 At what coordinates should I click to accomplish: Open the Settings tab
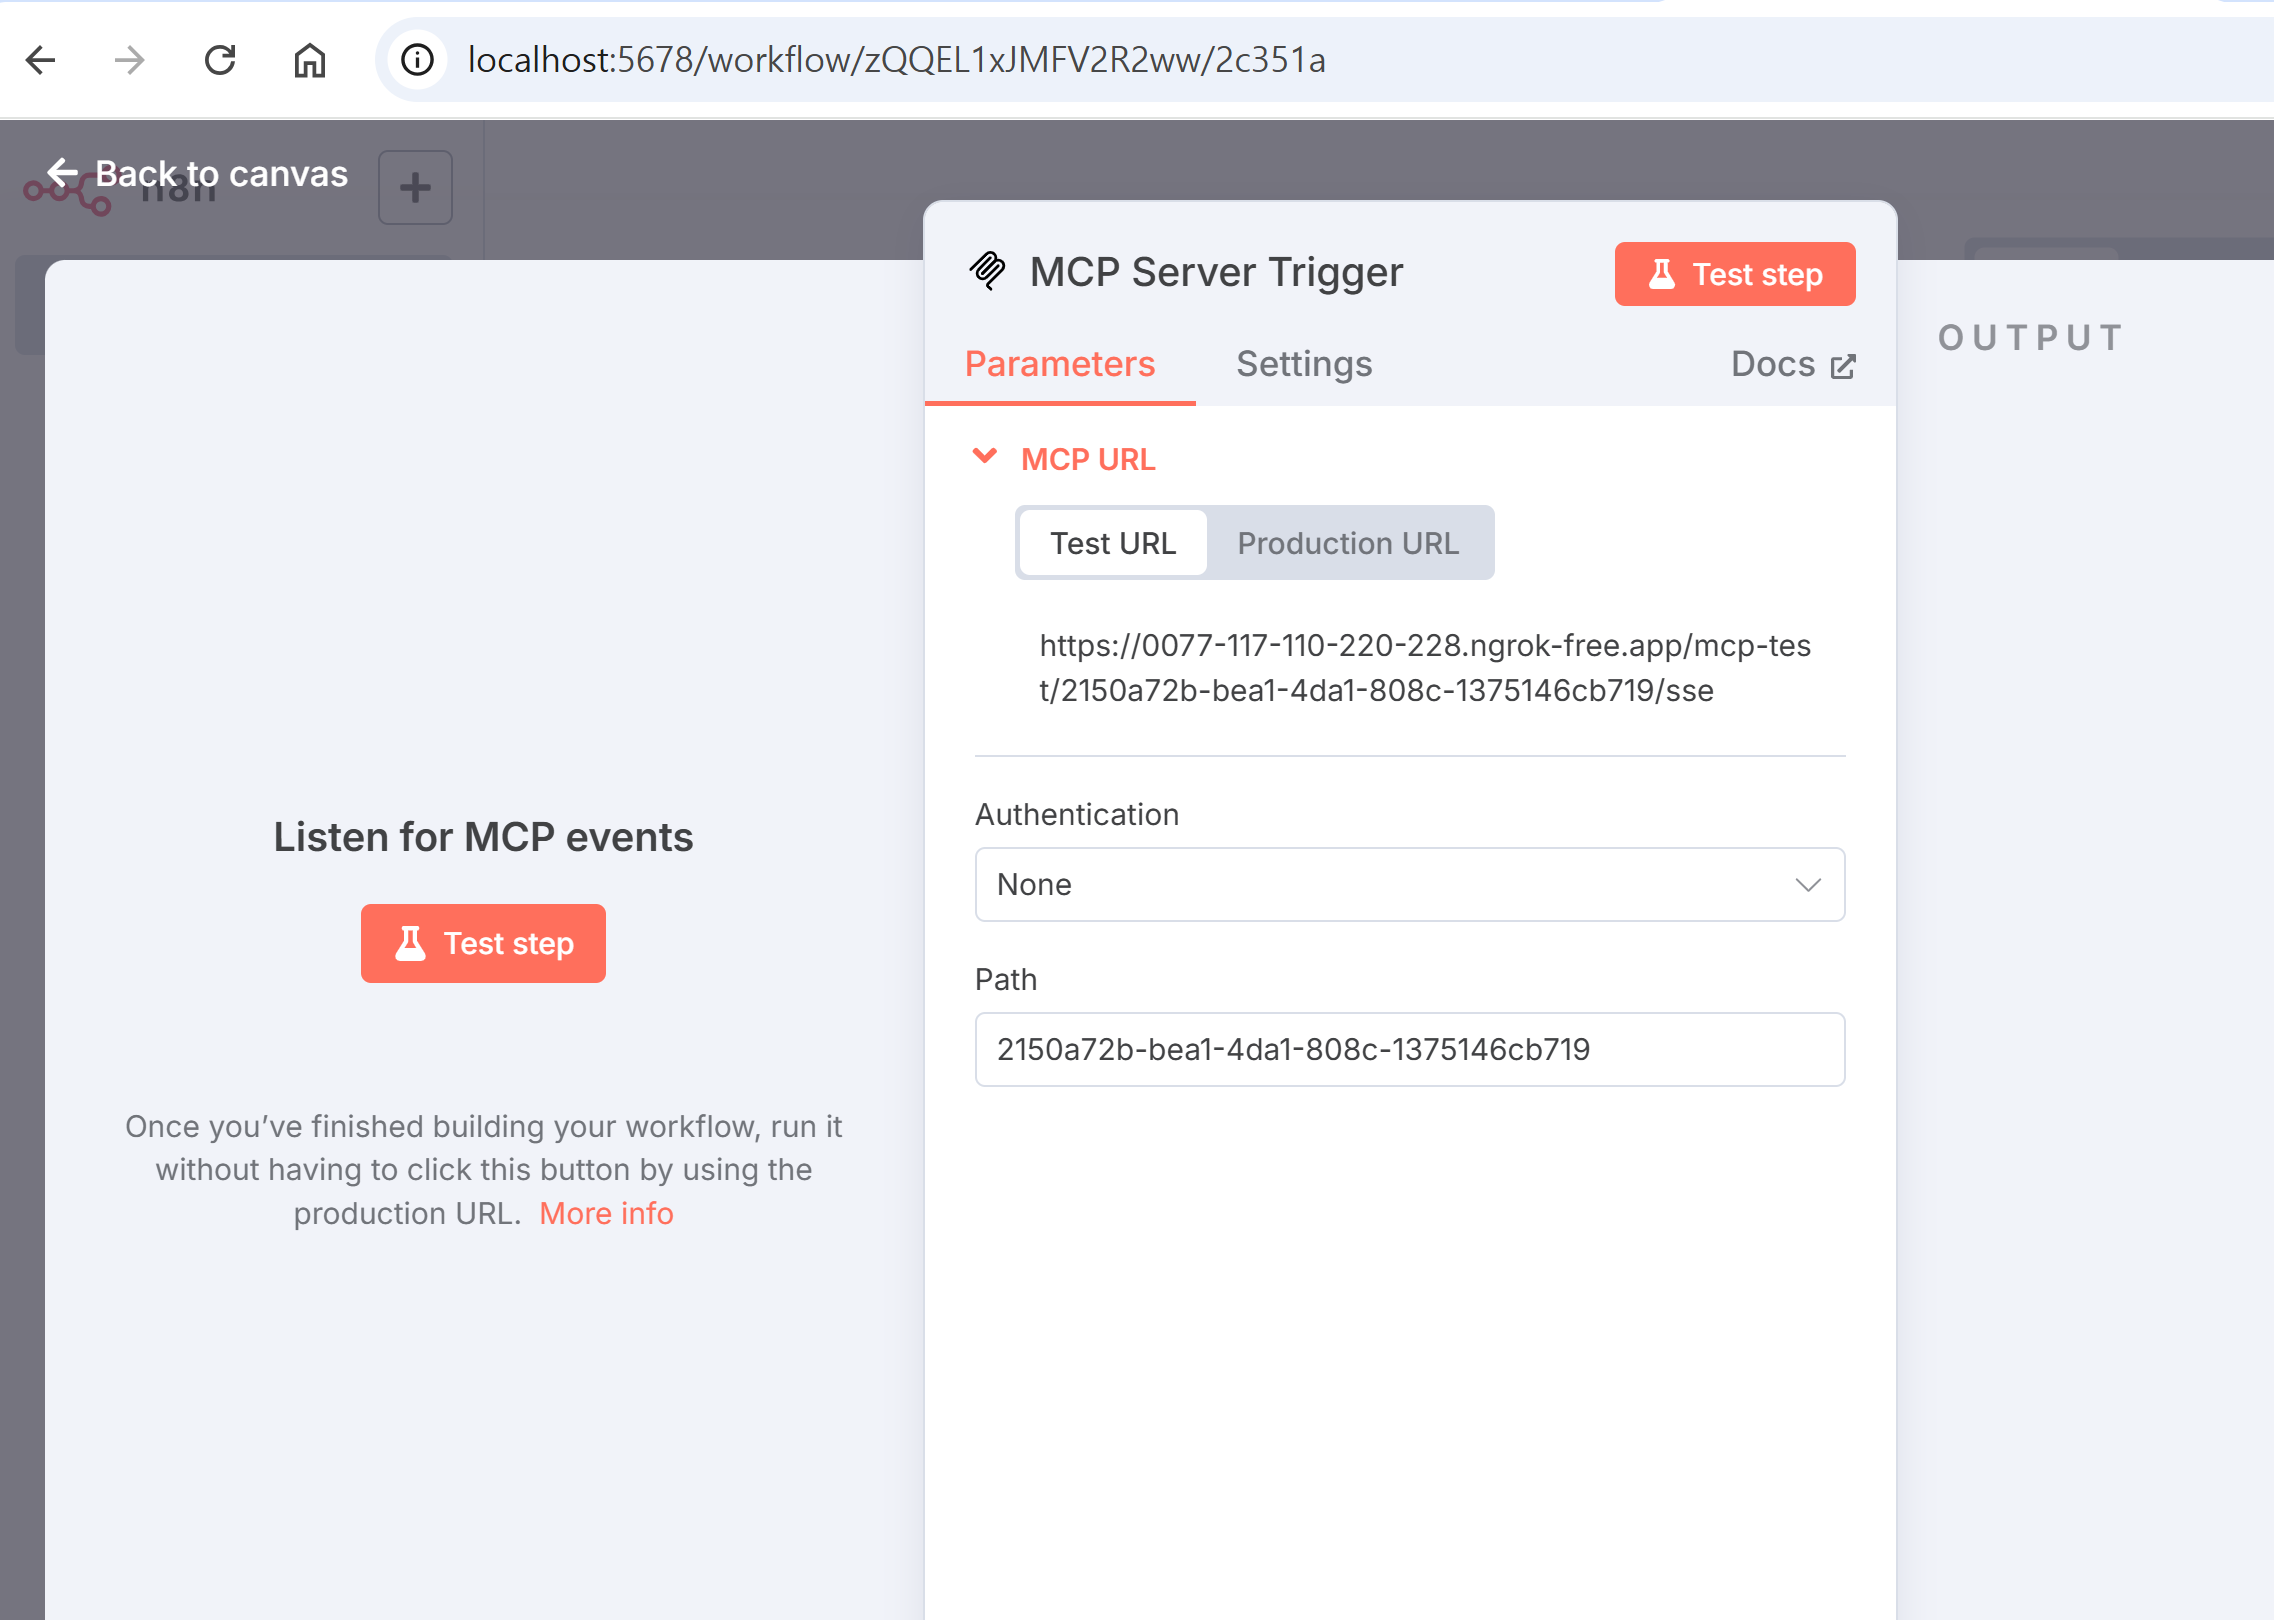pyautogui.click(x=1304, y=364)
